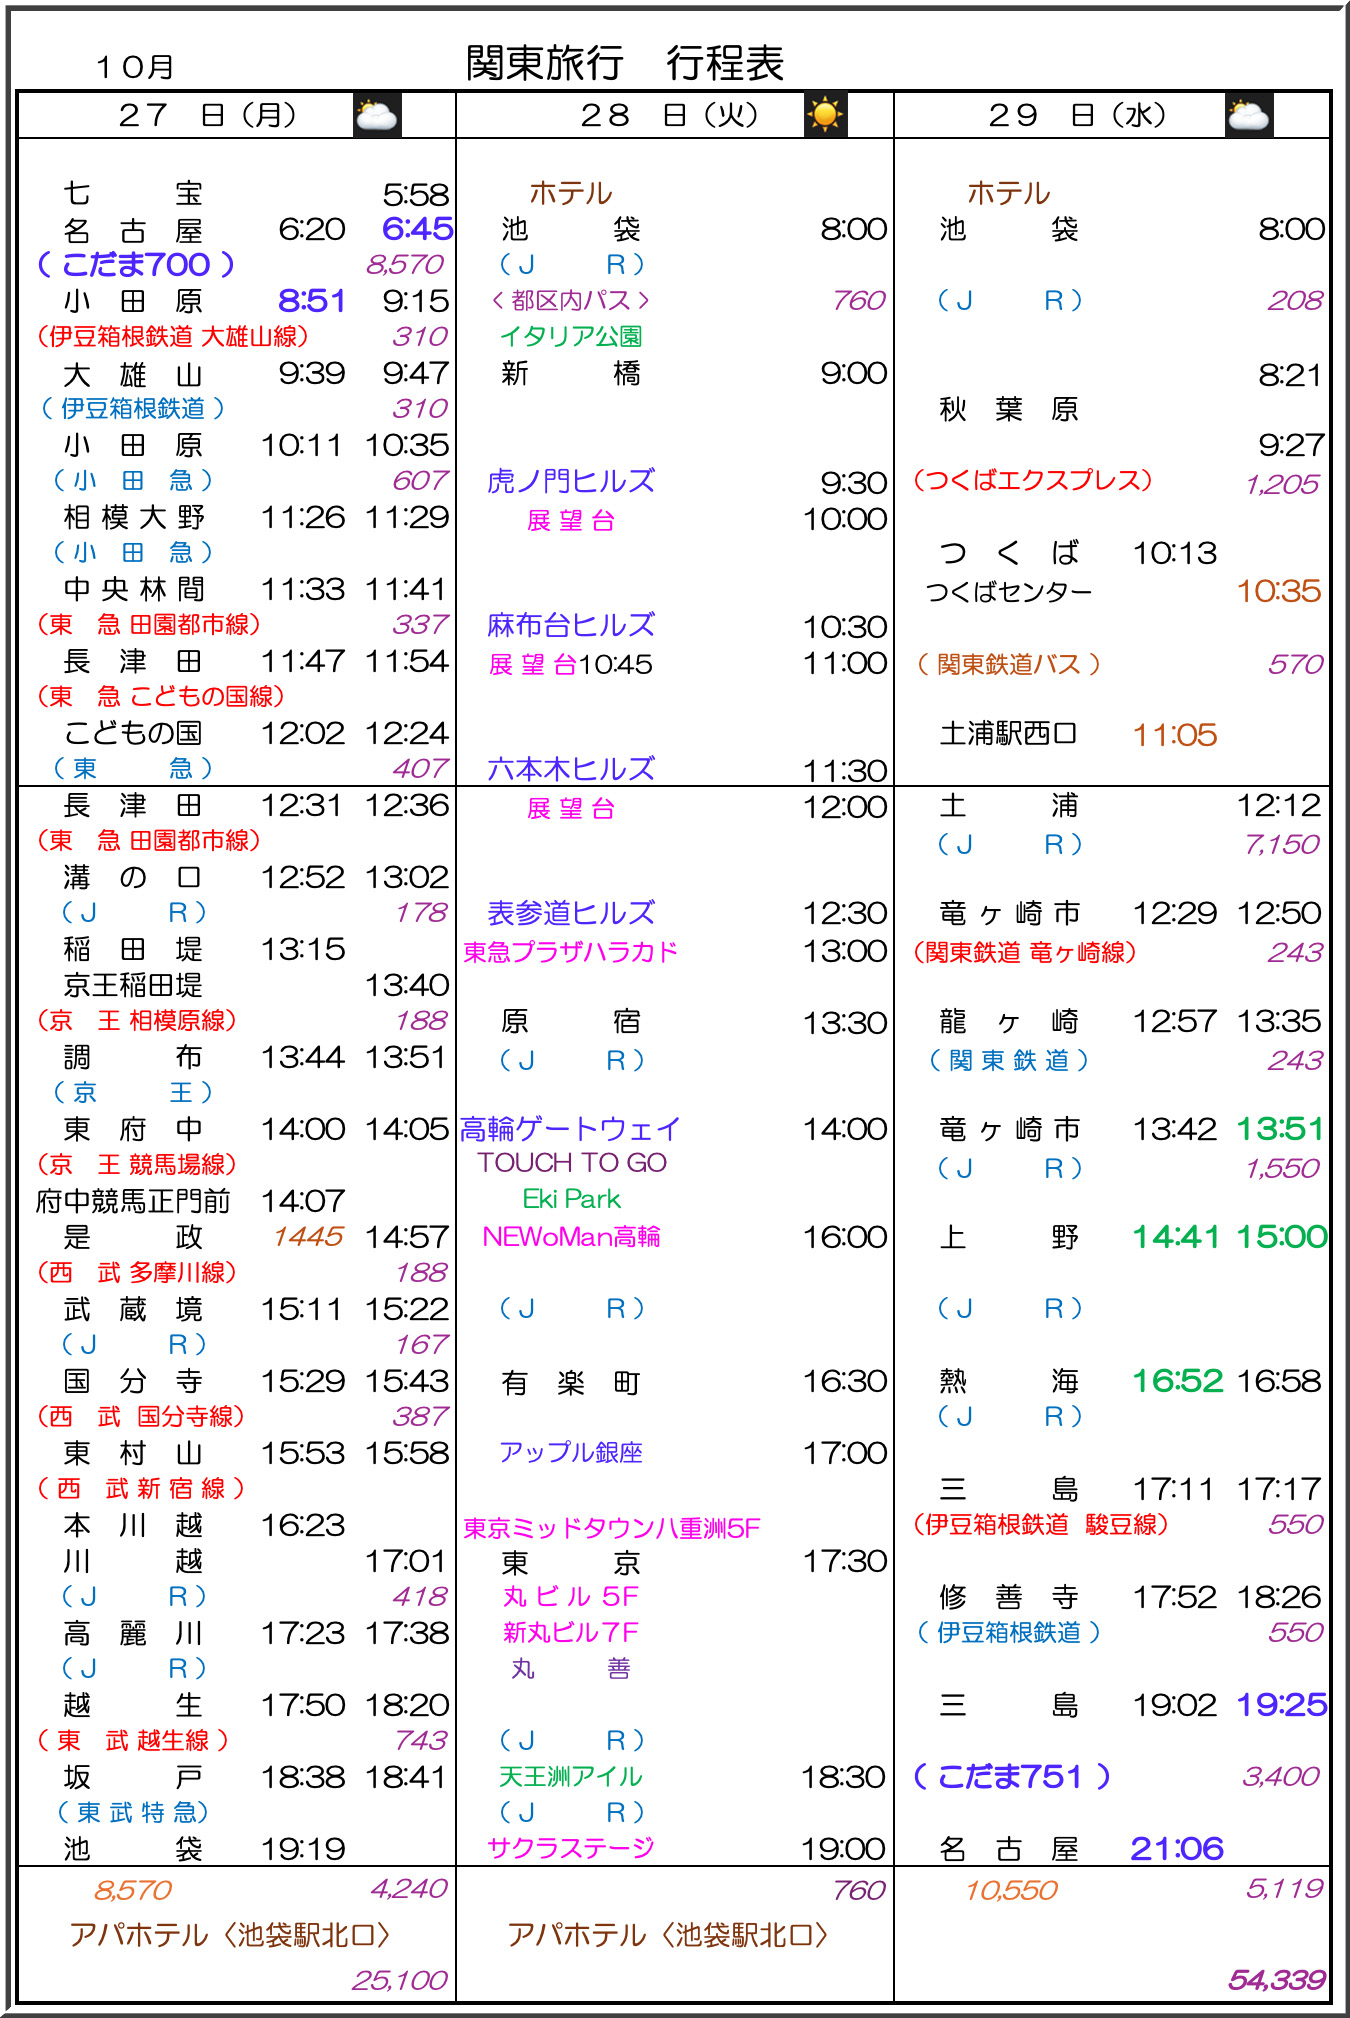Screen dimensions: 1350x2018
Task: Select the 関東旅行 行程表 title
Action: coord(624,63)
